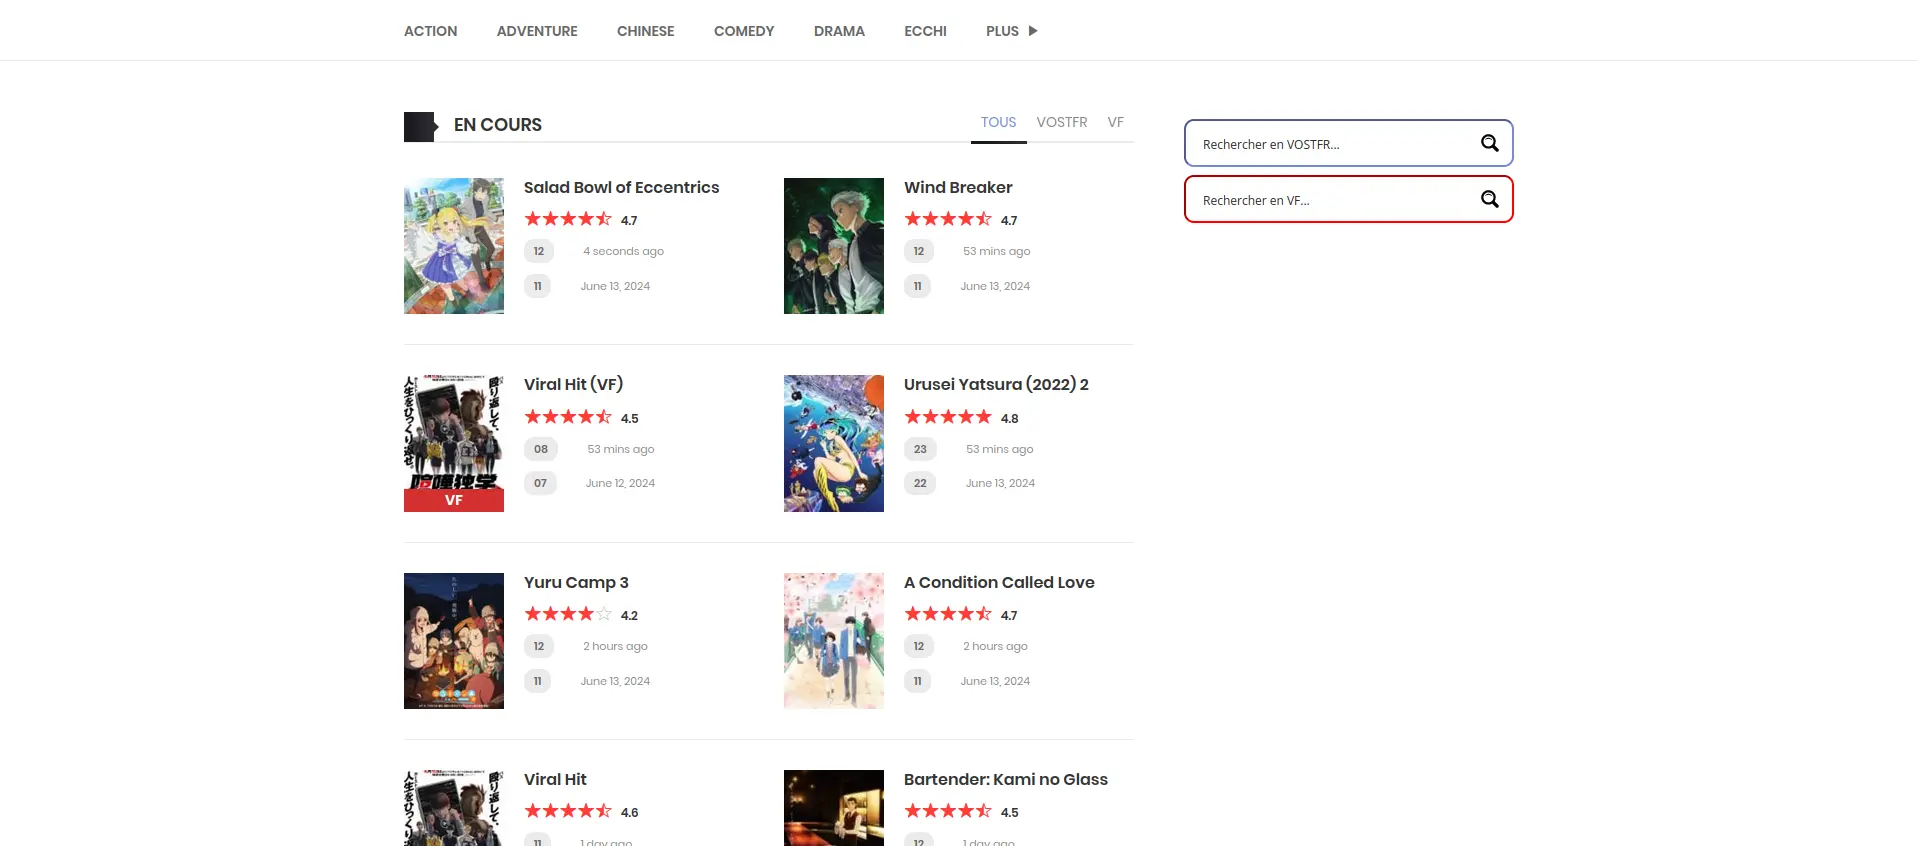Click the EN COURS section heading
The width and height of the screenshot is (1918, 846).
(x=498, y=125)
